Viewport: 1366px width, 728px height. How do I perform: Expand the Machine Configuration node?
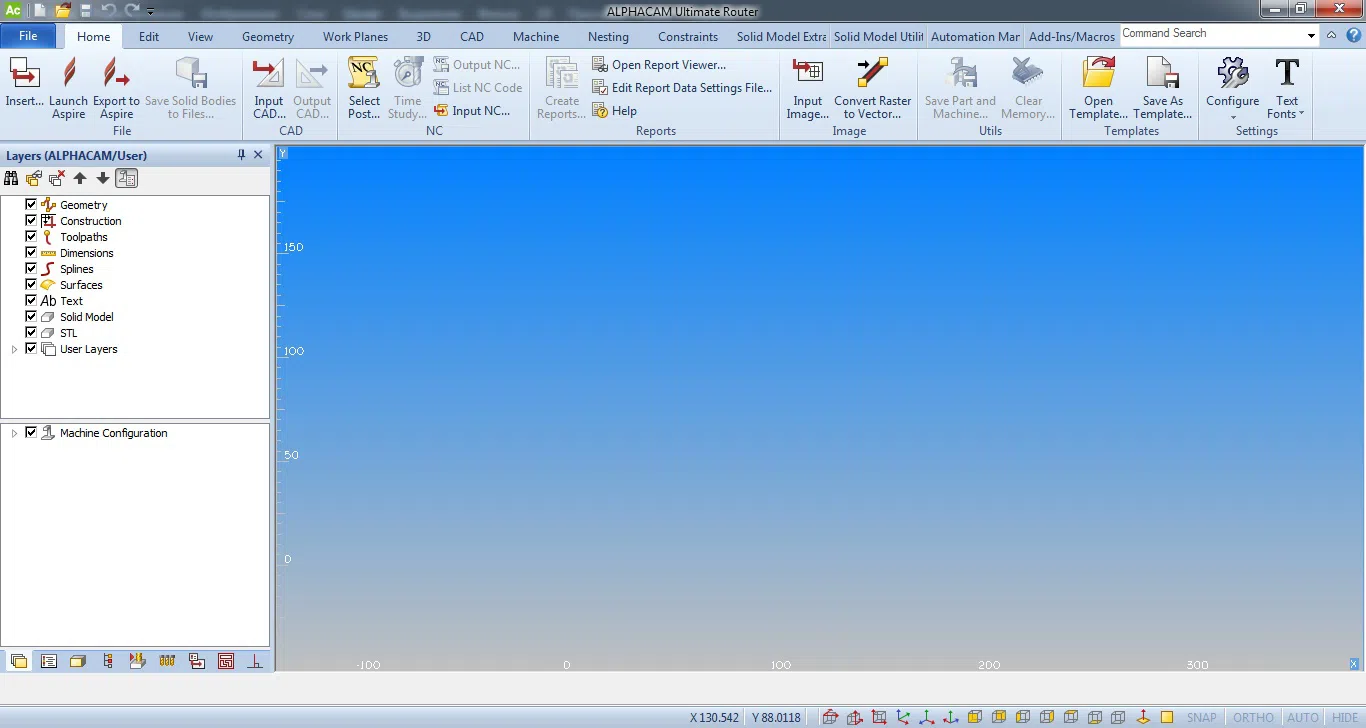tap(14, 433)
